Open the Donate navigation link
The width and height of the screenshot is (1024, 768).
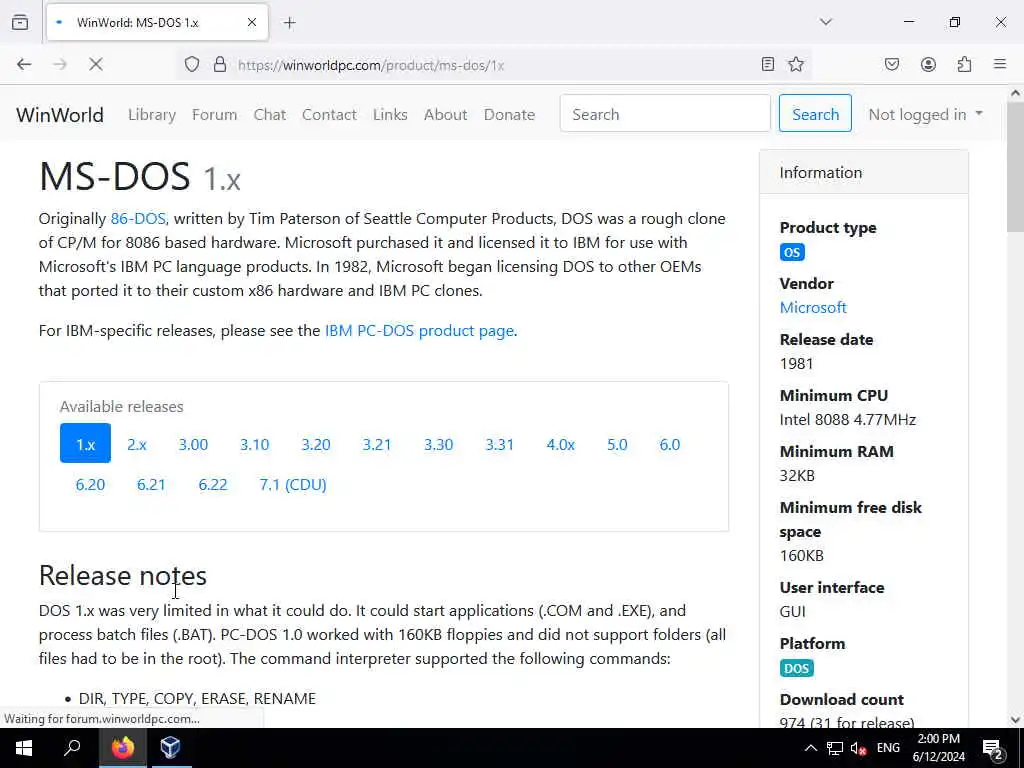coord(509,114)
